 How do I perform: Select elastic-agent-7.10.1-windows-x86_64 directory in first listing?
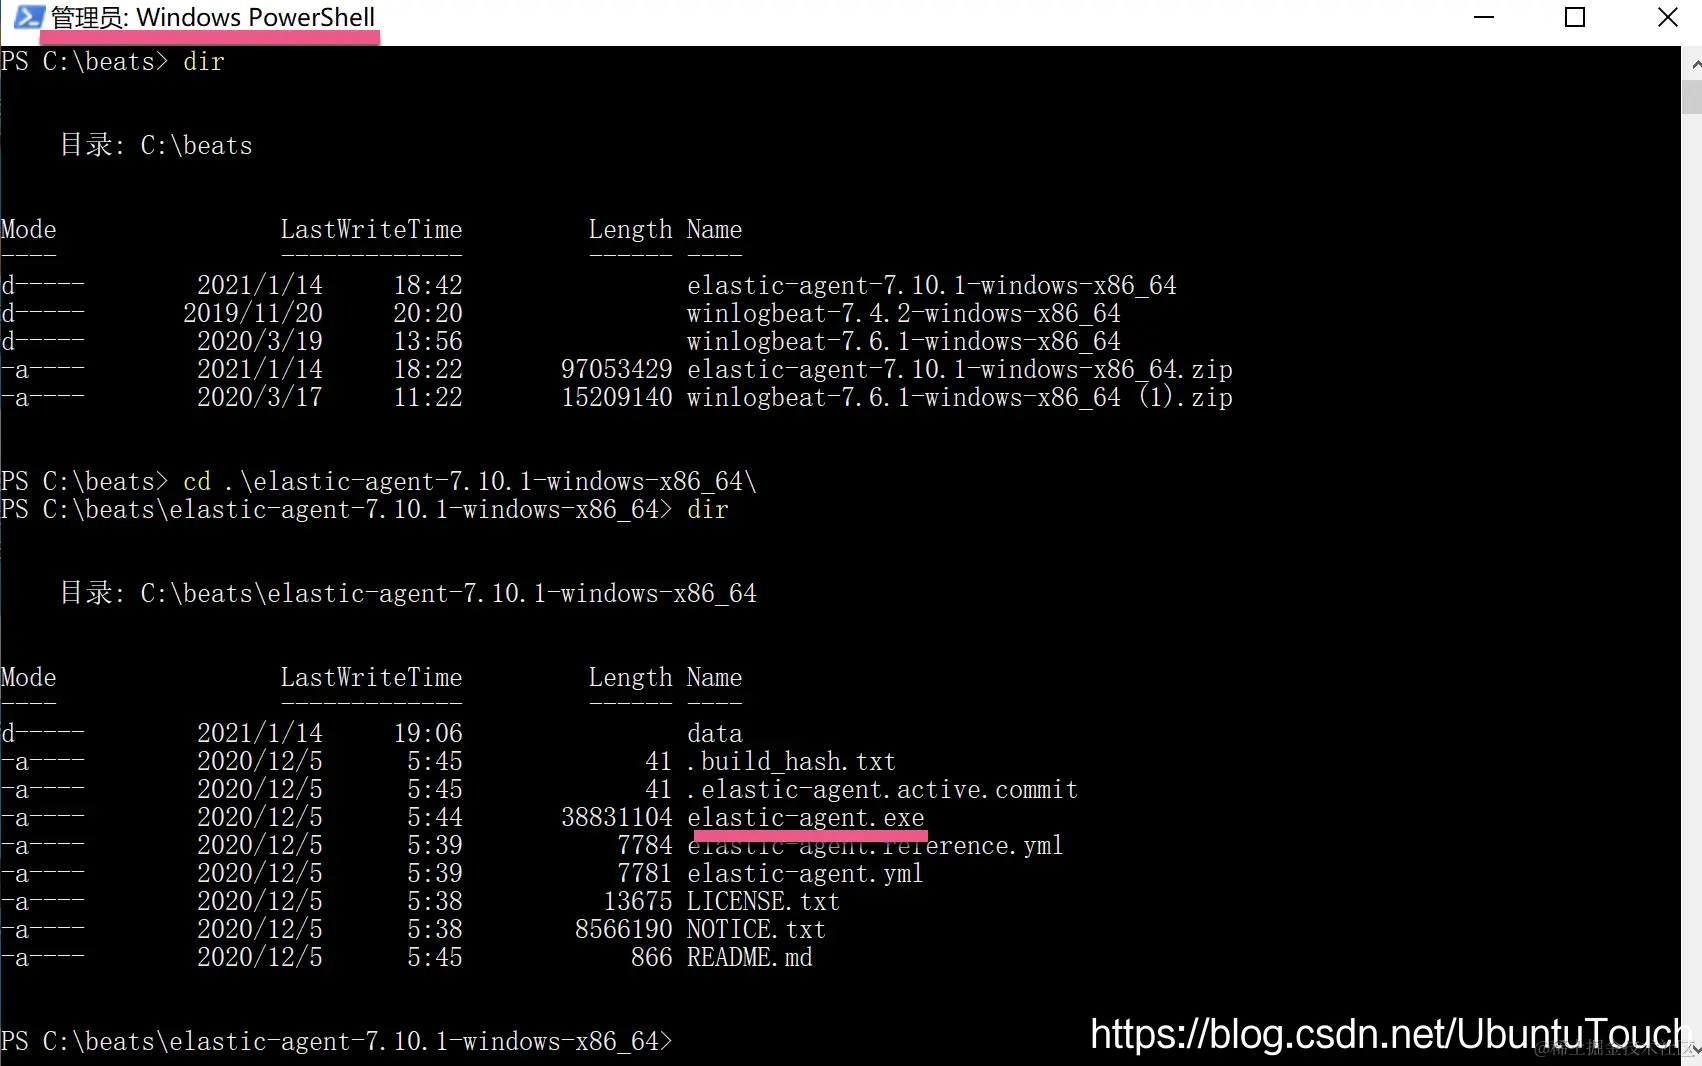coord(932,285)
